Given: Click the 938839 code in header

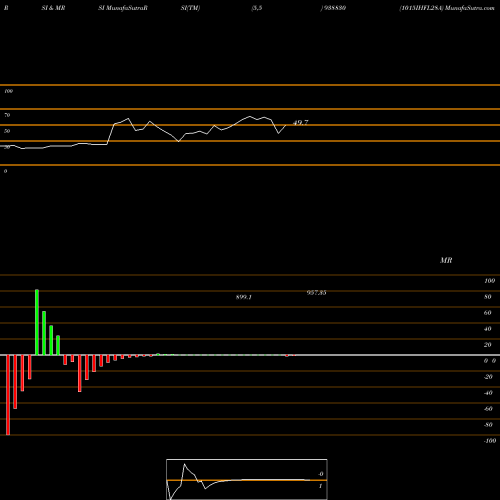Looking at the screenshot, I should click(334, 8).
